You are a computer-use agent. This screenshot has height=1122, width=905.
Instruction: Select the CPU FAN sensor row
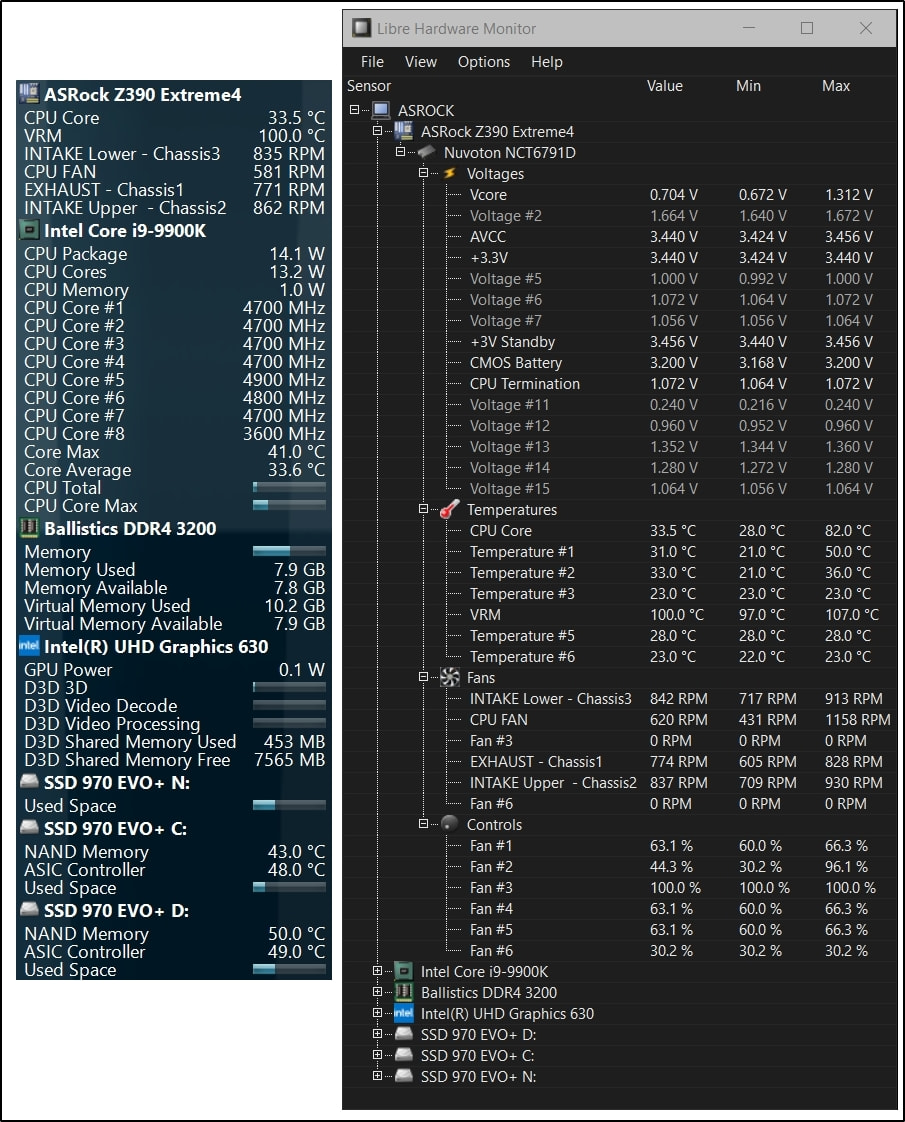499,720
